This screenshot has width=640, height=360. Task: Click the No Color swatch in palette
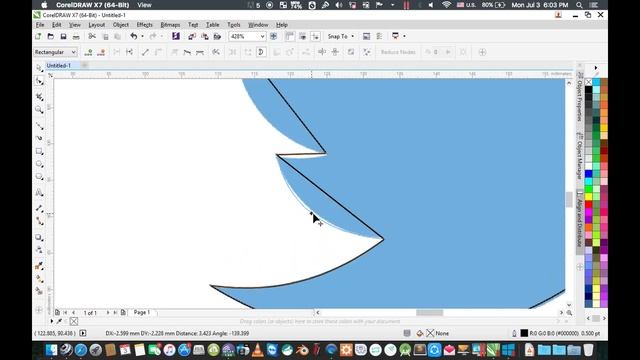[x=589, y=82]
